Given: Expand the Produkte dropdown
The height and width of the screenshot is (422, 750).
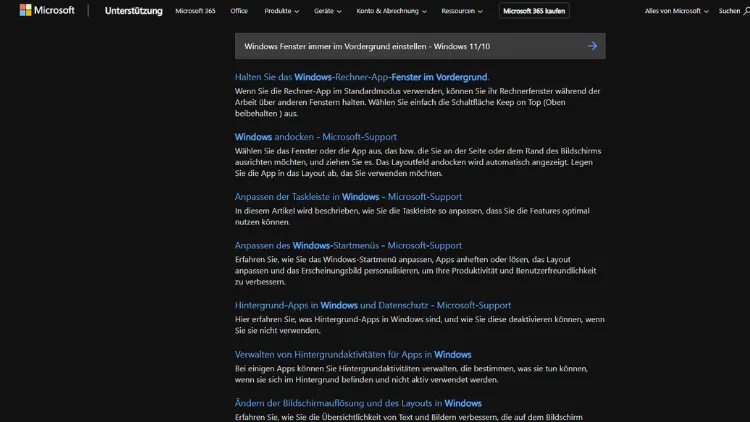Looking at the screenshot, I should coord(282,11).
